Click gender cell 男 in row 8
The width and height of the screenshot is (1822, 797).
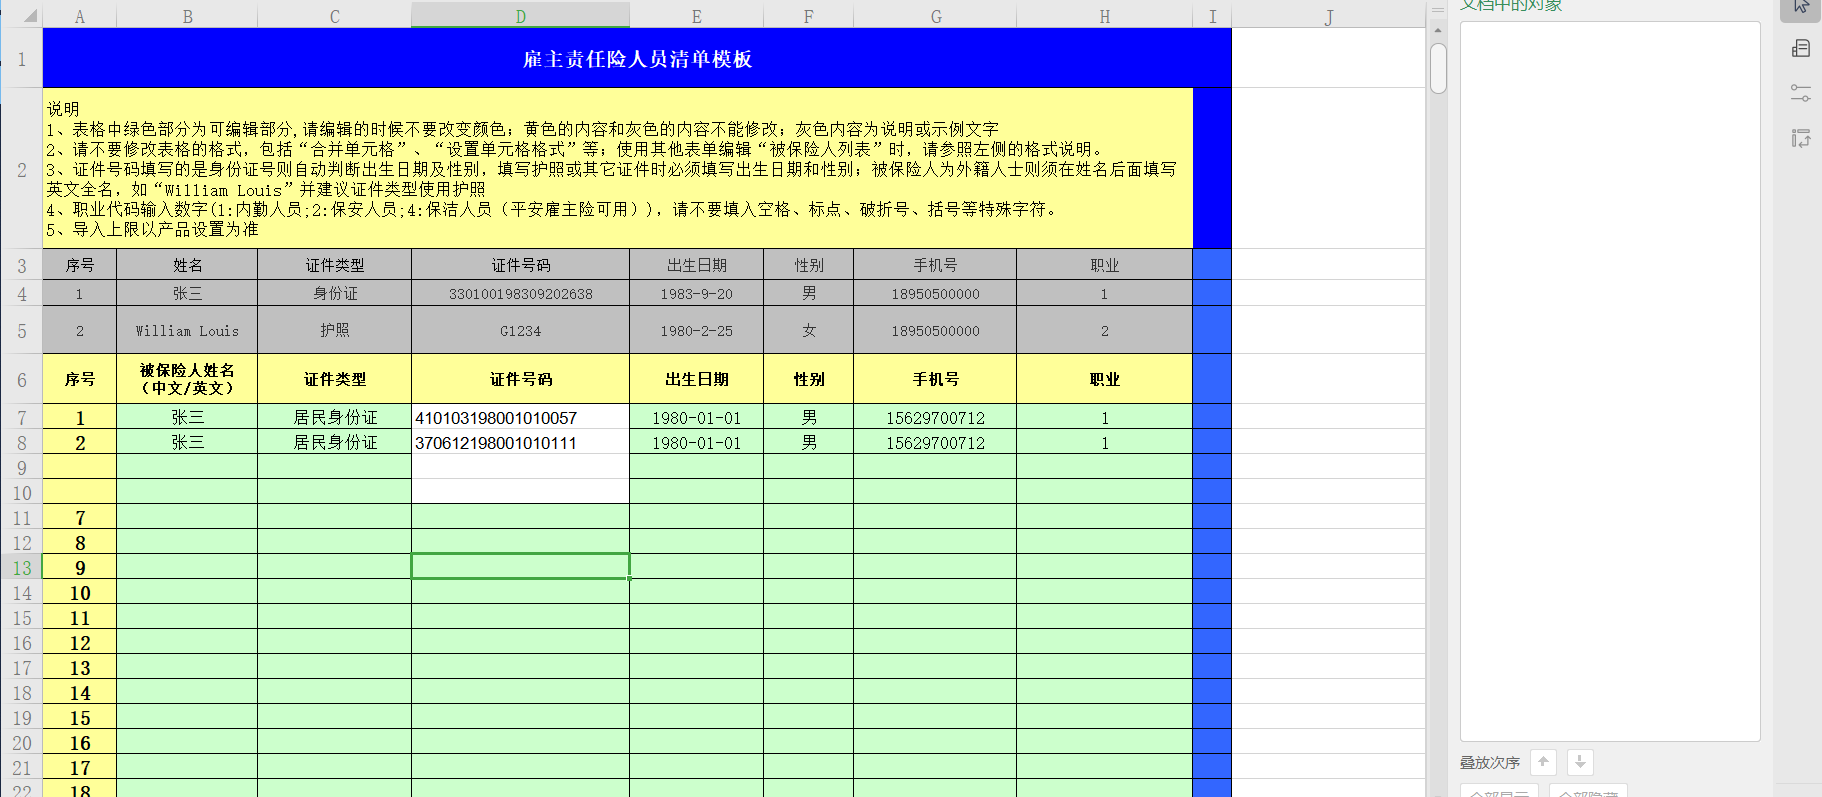click(x=808, y=442)
